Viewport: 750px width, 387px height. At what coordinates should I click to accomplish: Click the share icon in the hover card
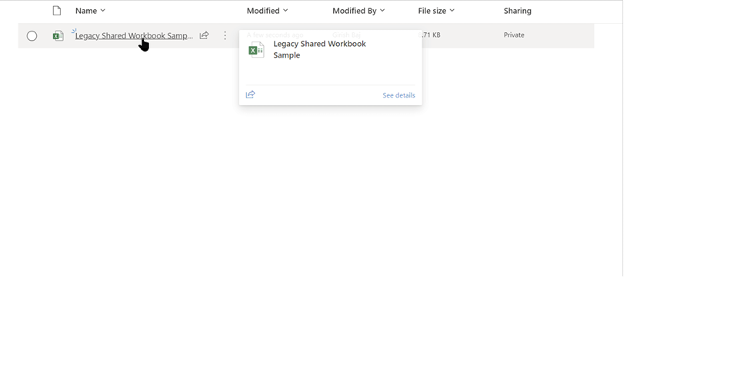250,95
